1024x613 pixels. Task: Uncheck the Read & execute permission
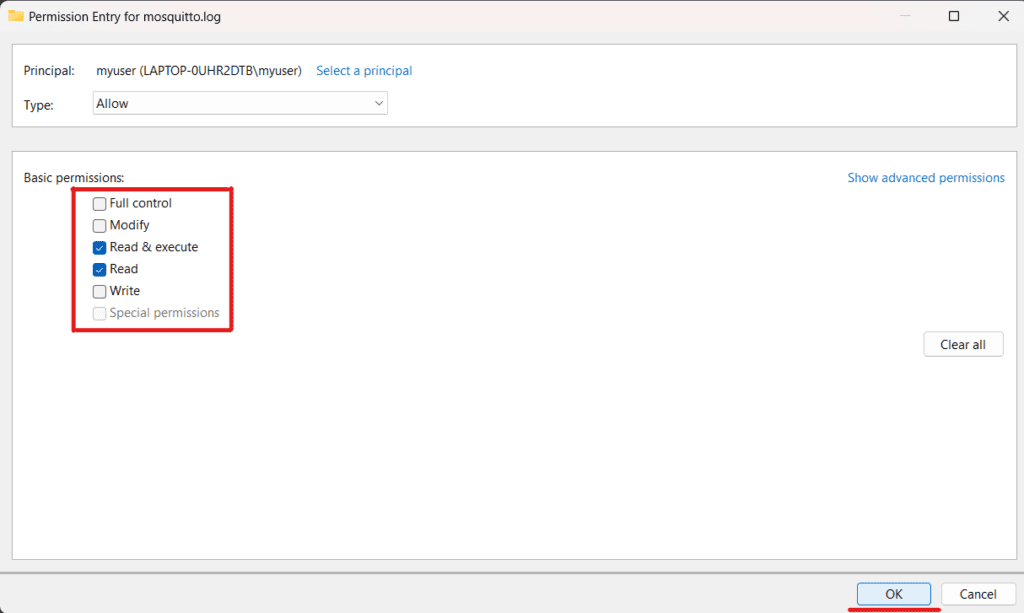(99, 247)
